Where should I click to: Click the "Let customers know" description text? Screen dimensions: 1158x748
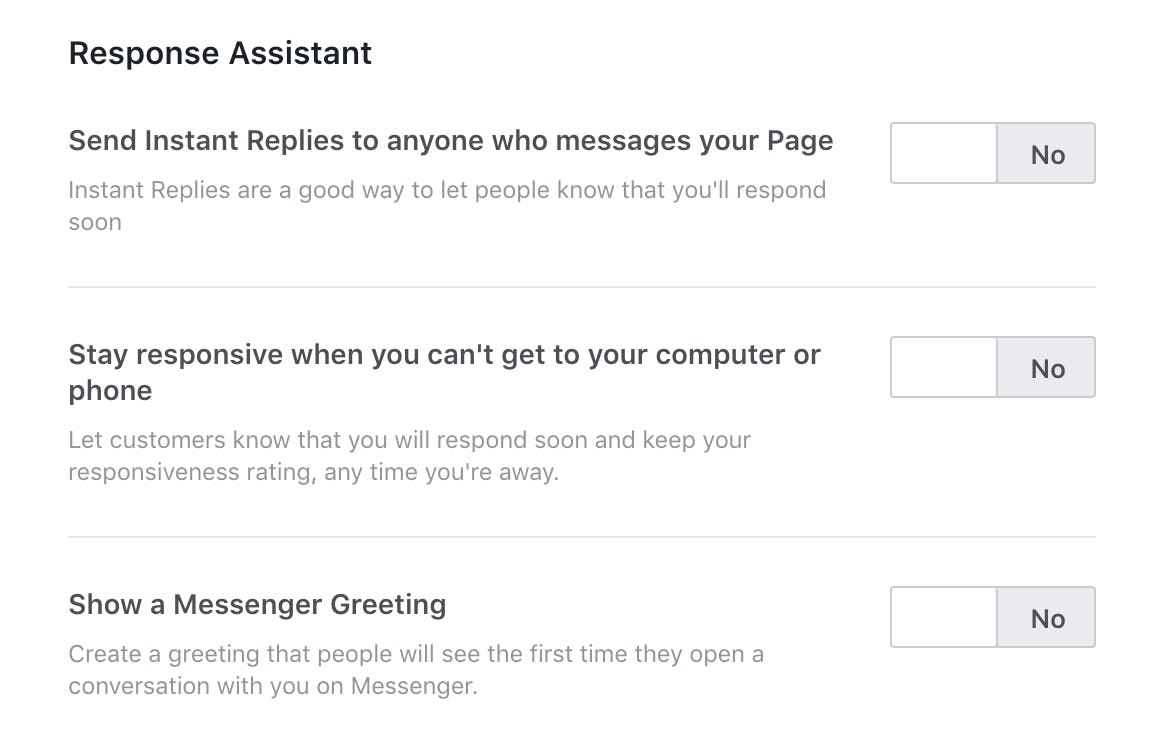point(409,440)
